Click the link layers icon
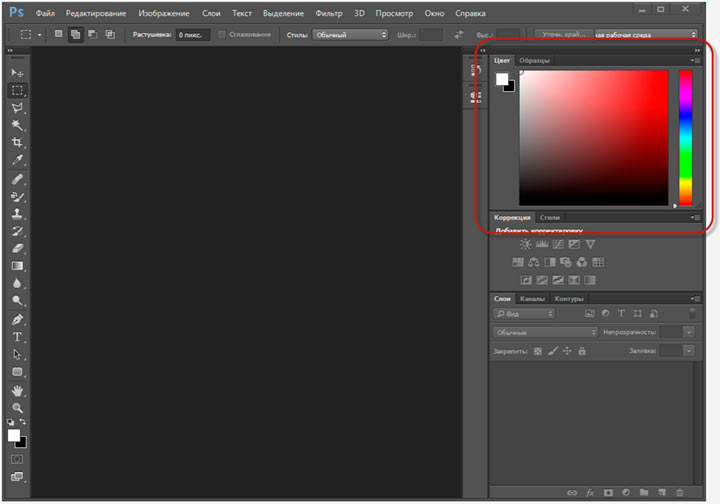 pos(572,493)
